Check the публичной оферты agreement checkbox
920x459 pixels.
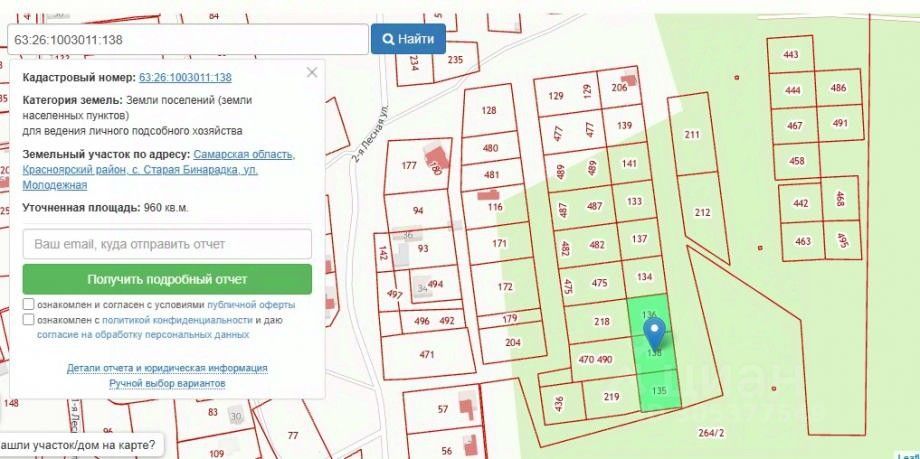pyautogui.click(x=28, y=305)
